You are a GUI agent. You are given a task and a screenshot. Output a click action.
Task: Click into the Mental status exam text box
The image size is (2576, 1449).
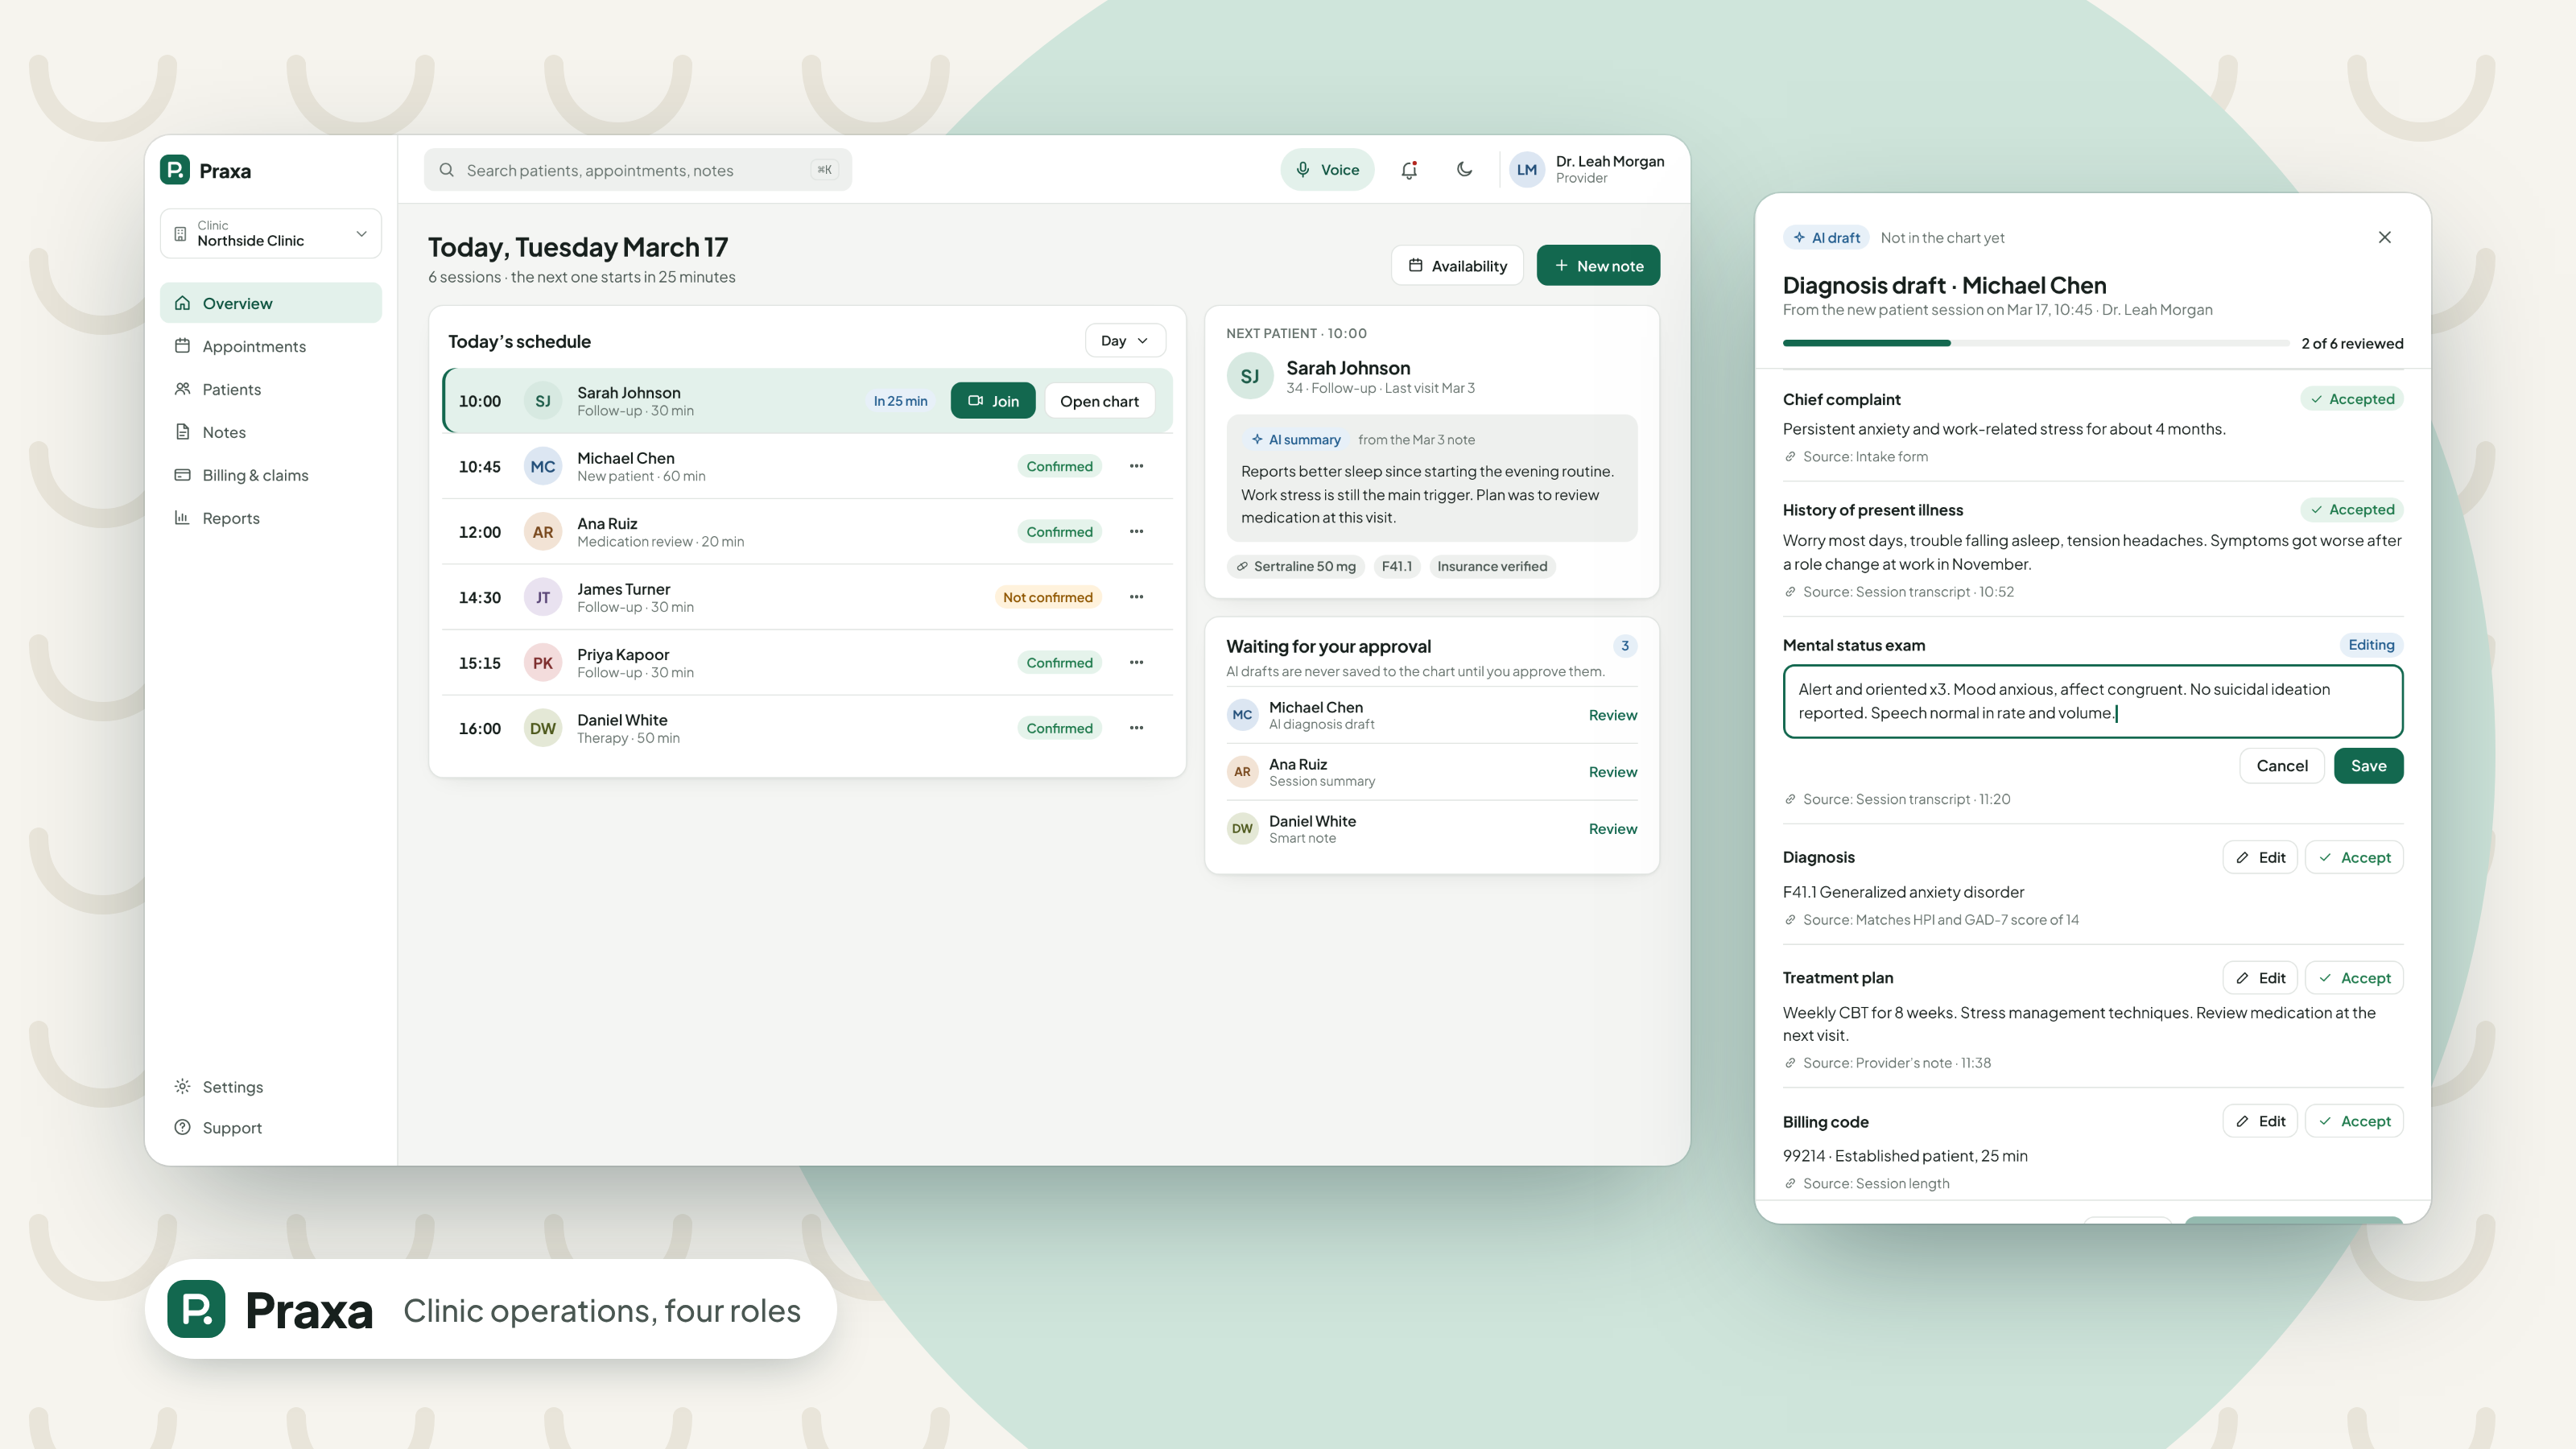(2092, 701)
